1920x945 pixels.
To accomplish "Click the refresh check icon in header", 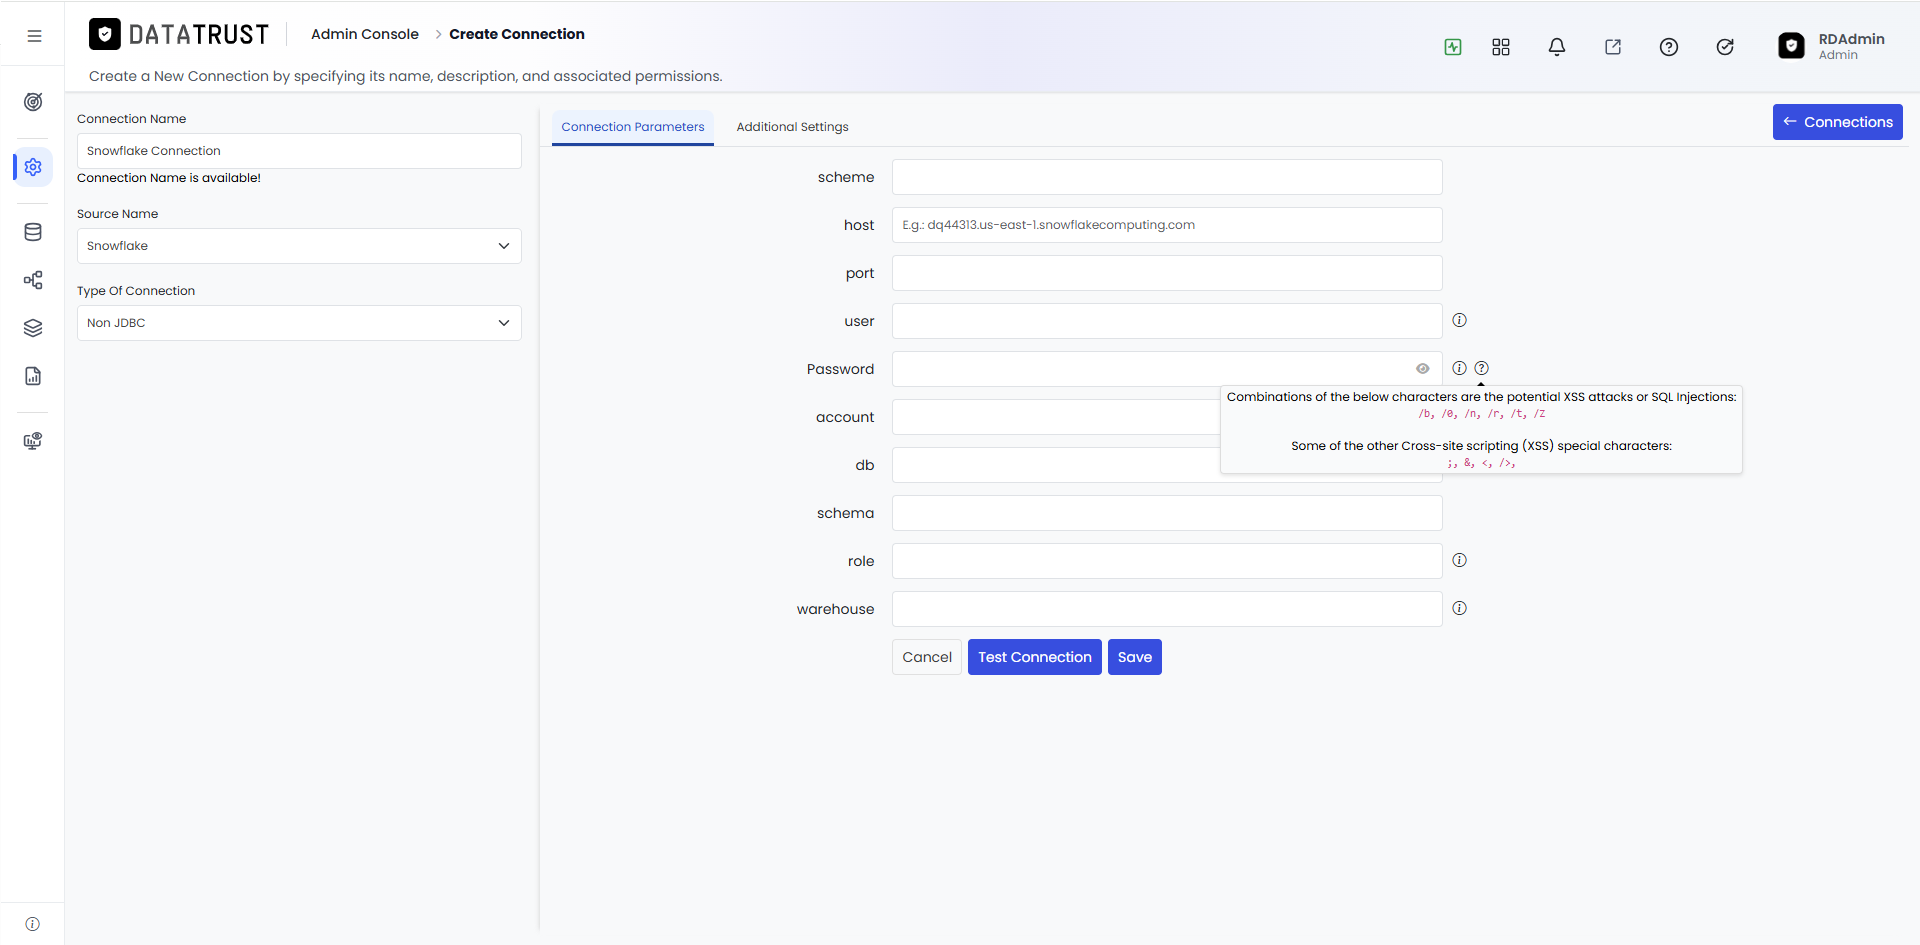I will pos(1725,47).
